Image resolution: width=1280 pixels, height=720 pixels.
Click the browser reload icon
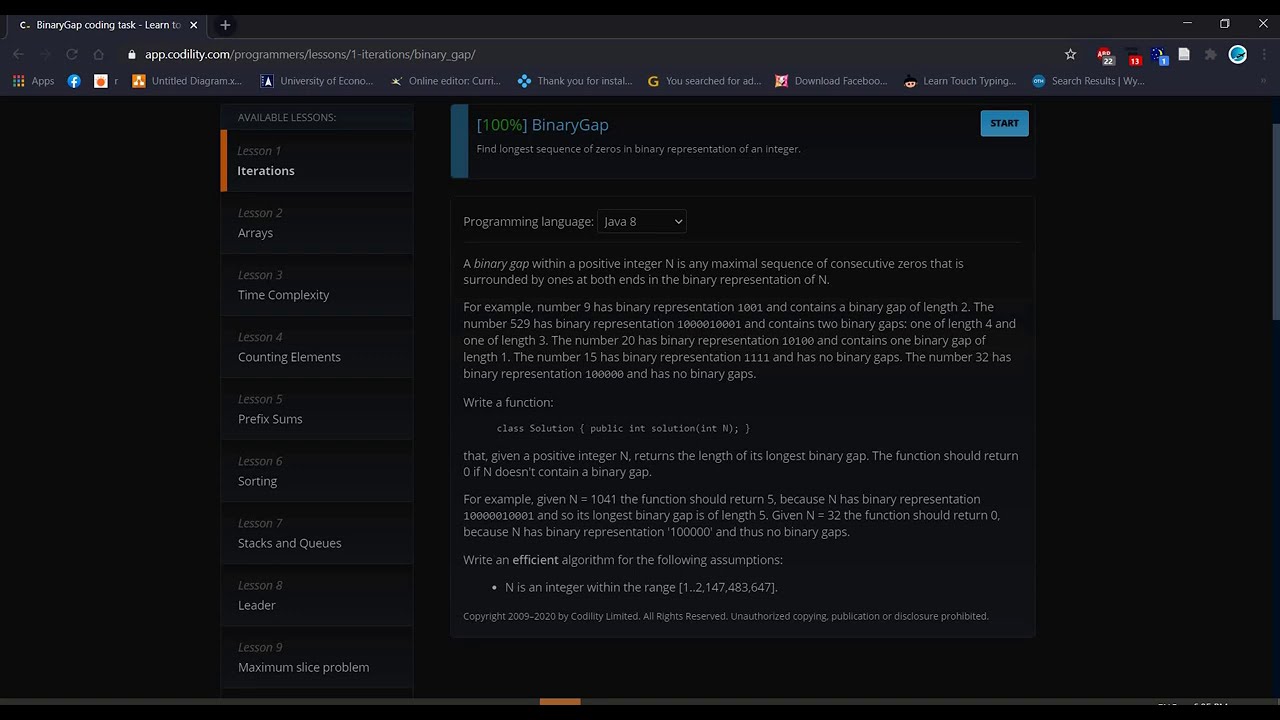(x=72, y=54)
